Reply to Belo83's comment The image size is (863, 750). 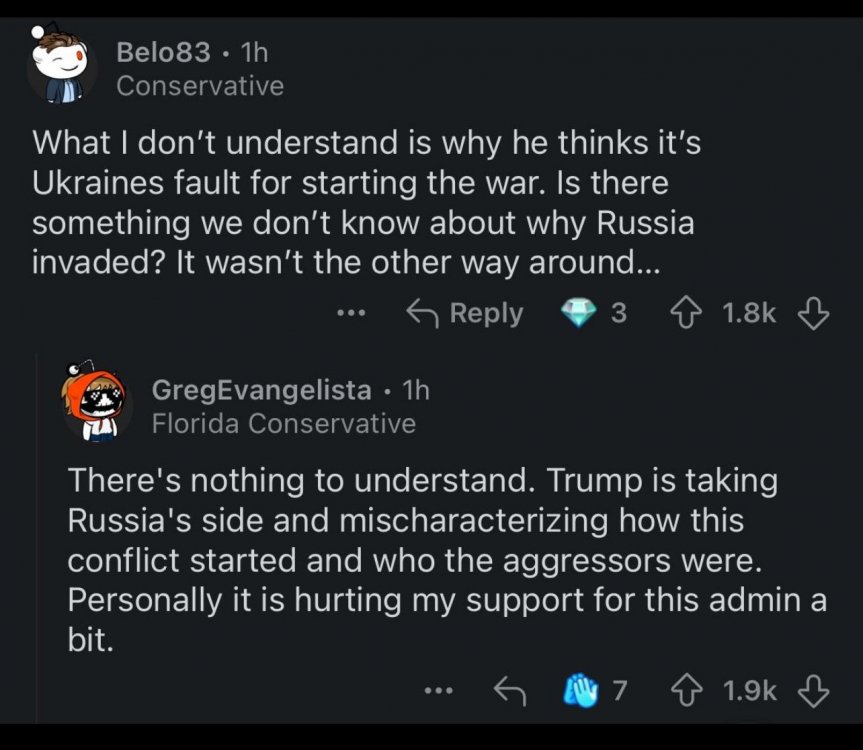pyautogui.click(x=465, y=313)
